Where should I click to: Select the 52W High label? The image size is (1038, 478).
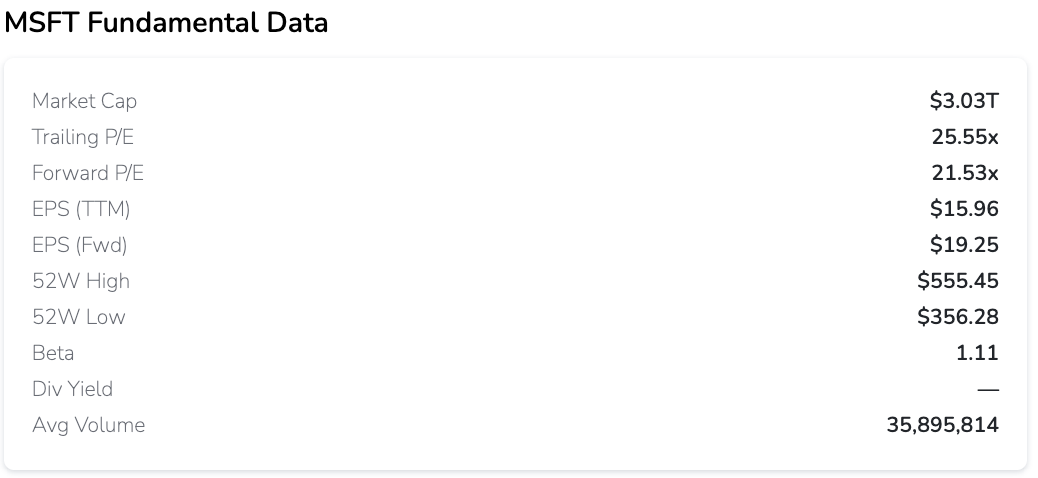pyautogui.click(x=81, y=281)
